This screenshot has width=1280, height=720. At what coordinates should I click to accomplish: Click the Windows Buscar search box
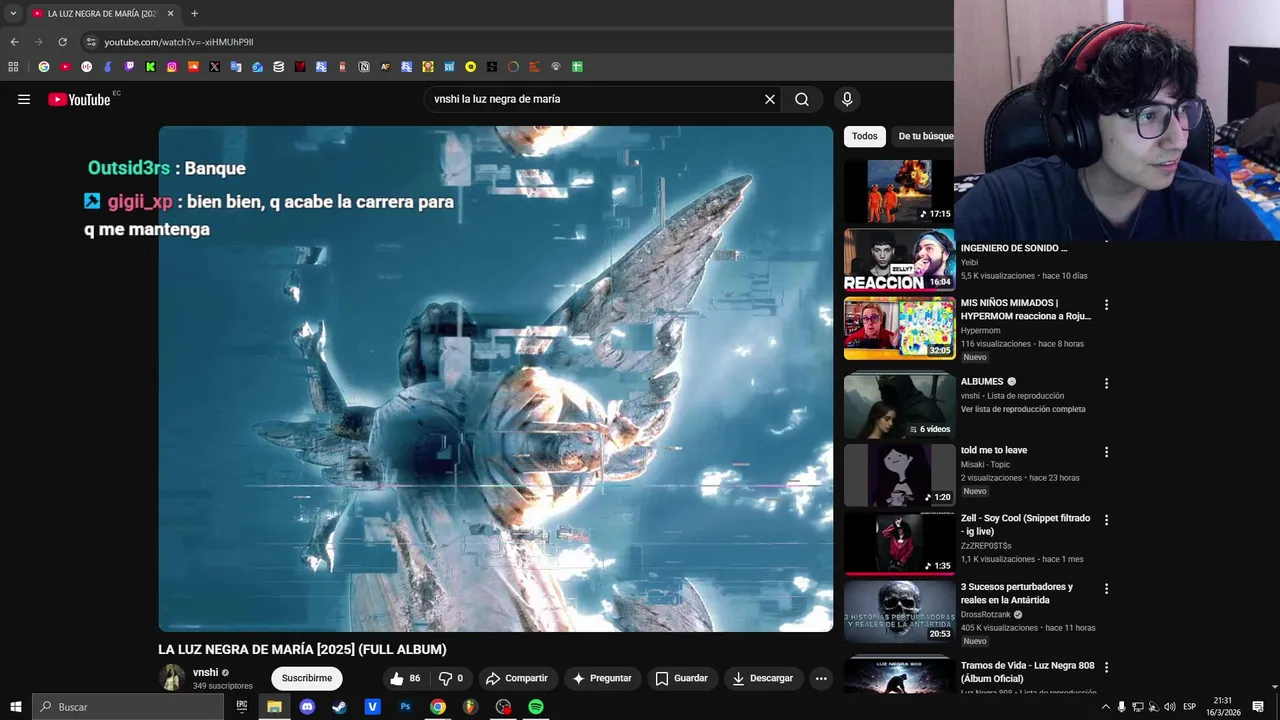tap(128, 707)
